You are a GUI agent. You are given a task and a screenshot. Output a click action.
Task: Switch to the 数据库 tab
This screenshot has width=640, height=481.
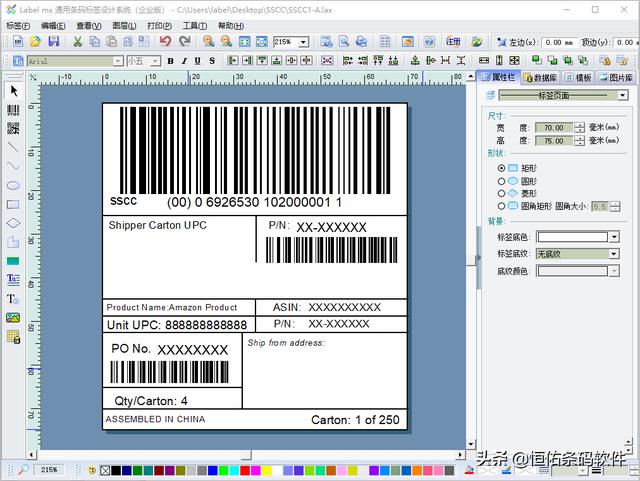click(541, 78)
